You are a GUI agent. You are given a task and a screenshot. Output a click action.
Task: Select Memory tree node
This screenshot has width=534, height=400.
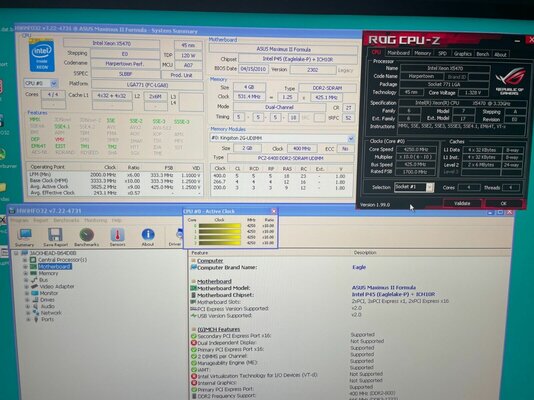48,273
